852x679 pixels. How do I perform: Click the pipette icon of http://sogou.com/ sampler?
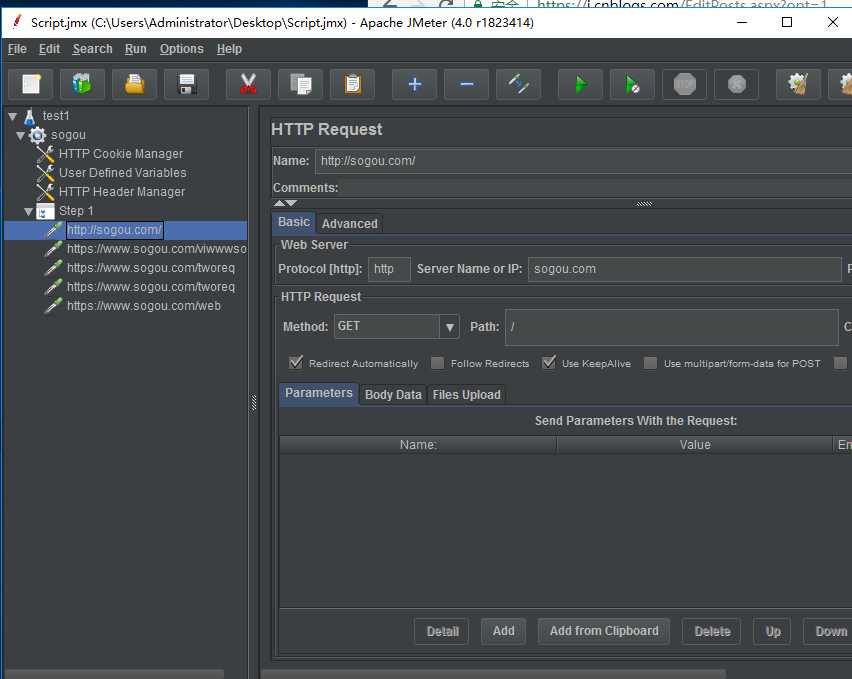[53, 230]
